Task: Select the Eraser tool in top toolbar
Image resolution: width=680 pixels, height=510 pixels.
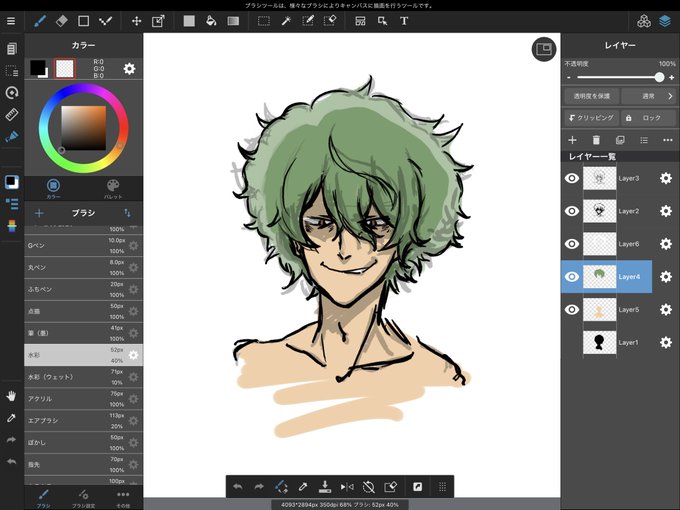Action: tap(62, 21)
